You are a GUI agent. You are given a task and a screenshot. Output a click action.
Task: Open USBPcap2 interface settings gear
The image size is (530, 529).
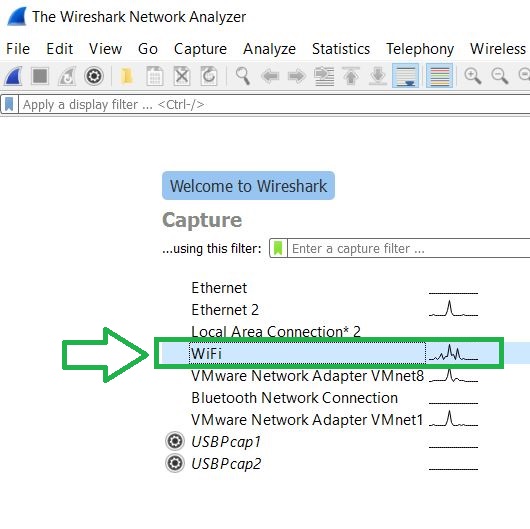click(x=175, y=463)
